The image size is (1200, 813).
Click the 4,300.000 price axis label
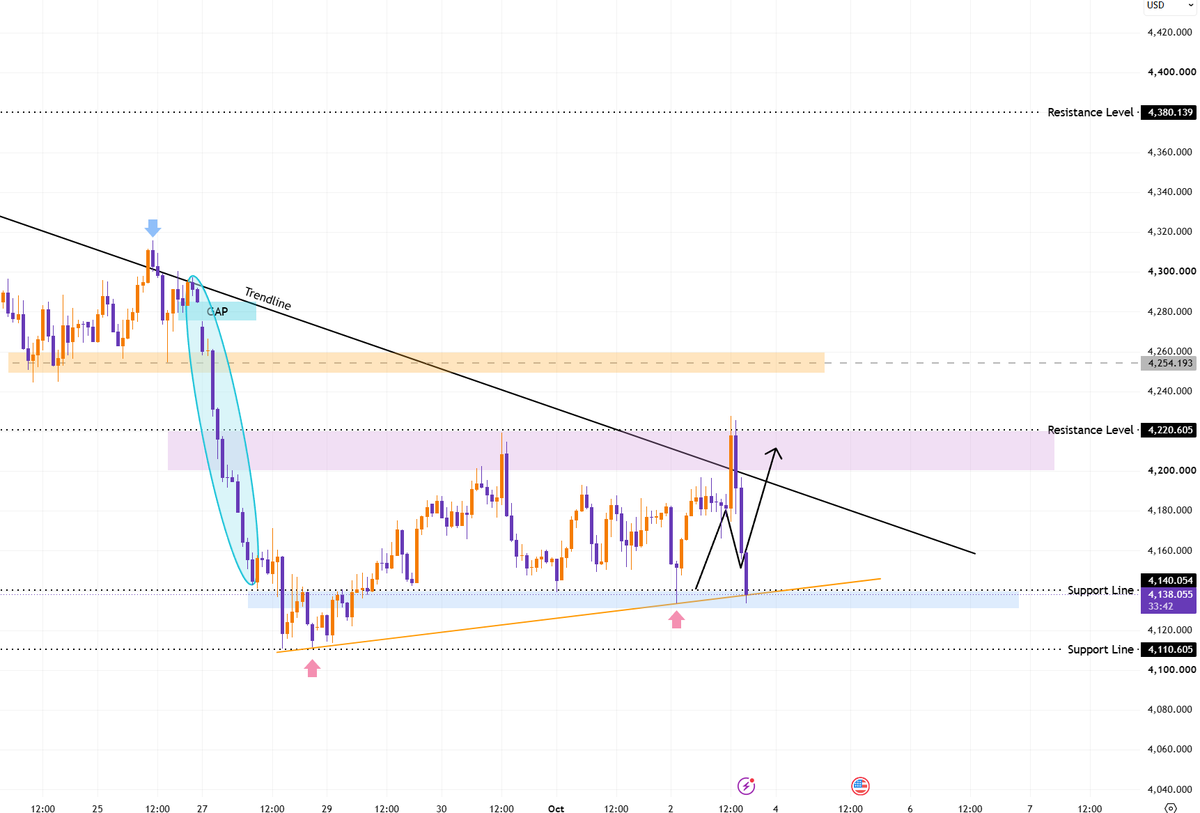click(1170, 271)
